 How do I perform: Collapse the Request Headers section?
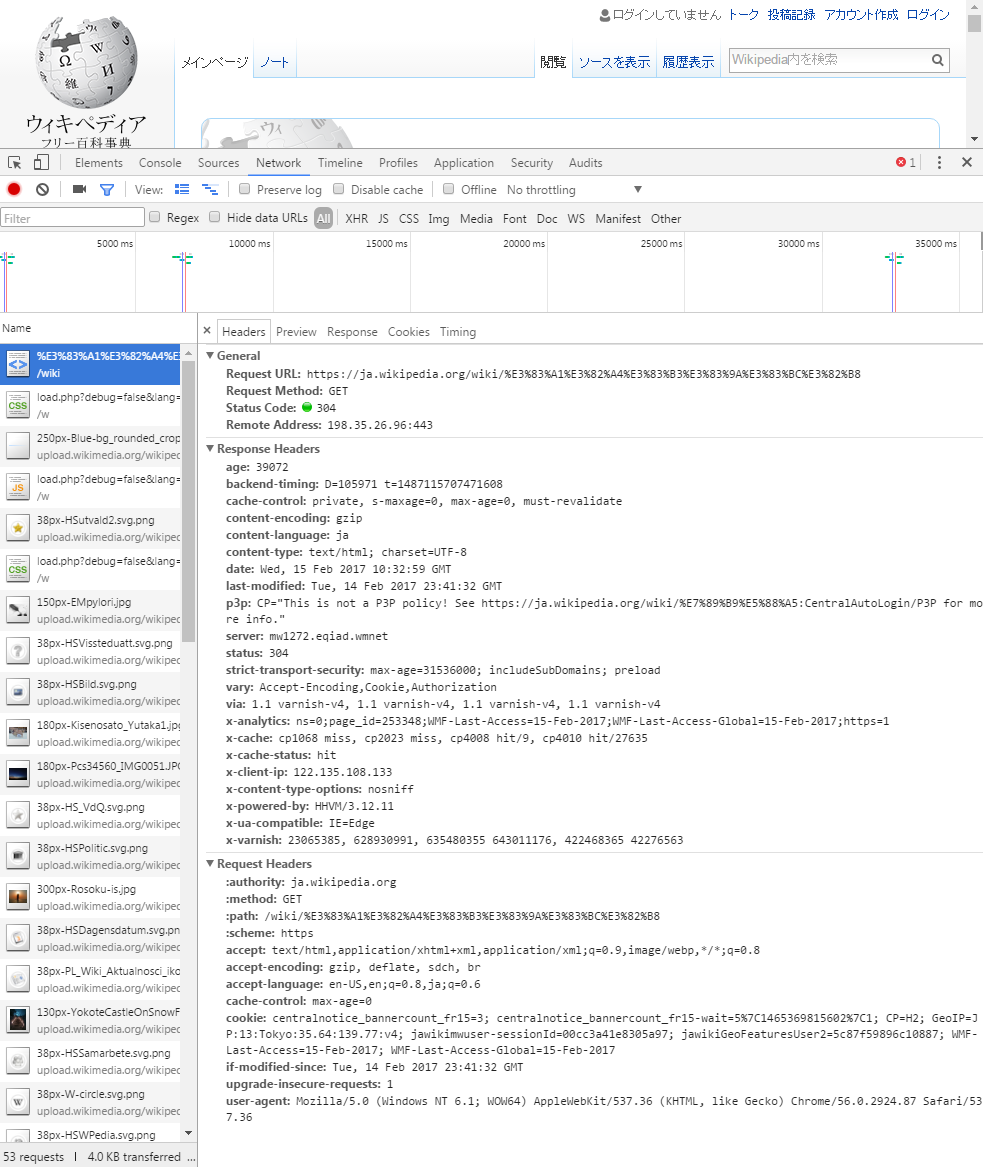tap(210, 863)
